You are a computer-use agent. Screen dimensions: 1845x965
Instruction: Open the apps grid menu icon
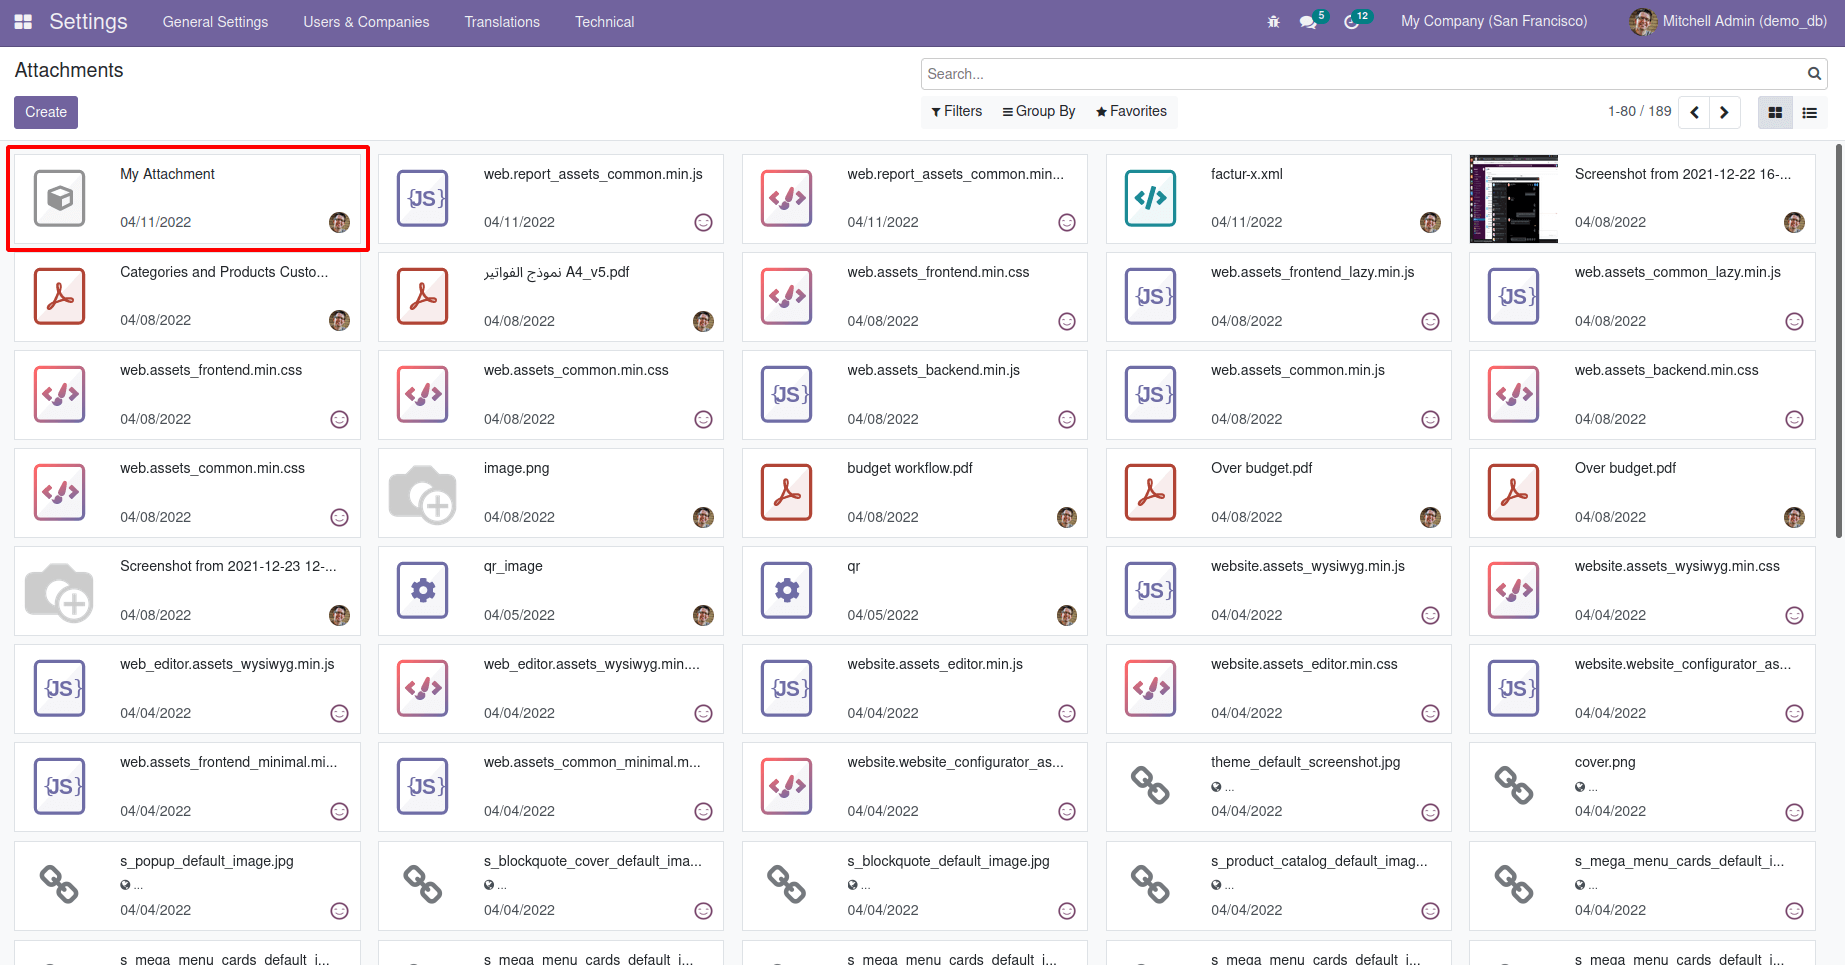[x=23, y=21]
